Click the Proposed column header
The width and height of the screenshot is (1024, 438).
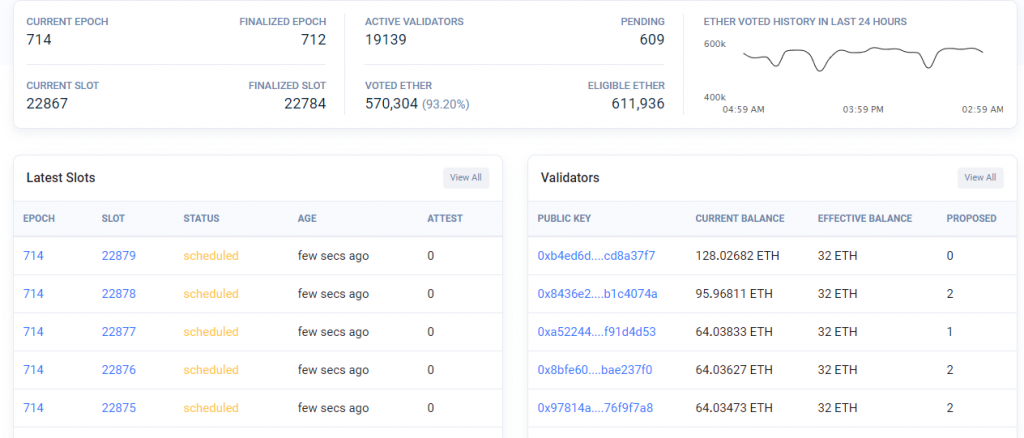pyautogui.click(x=971, y=218)
